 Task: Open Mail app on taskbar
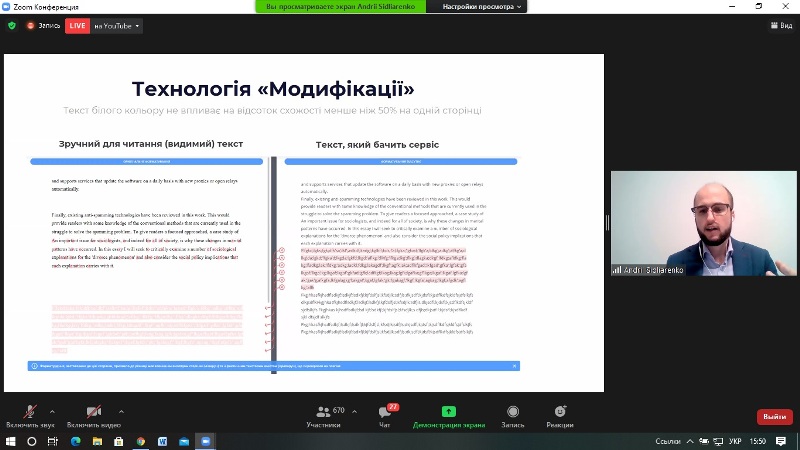tap(184, 441)
